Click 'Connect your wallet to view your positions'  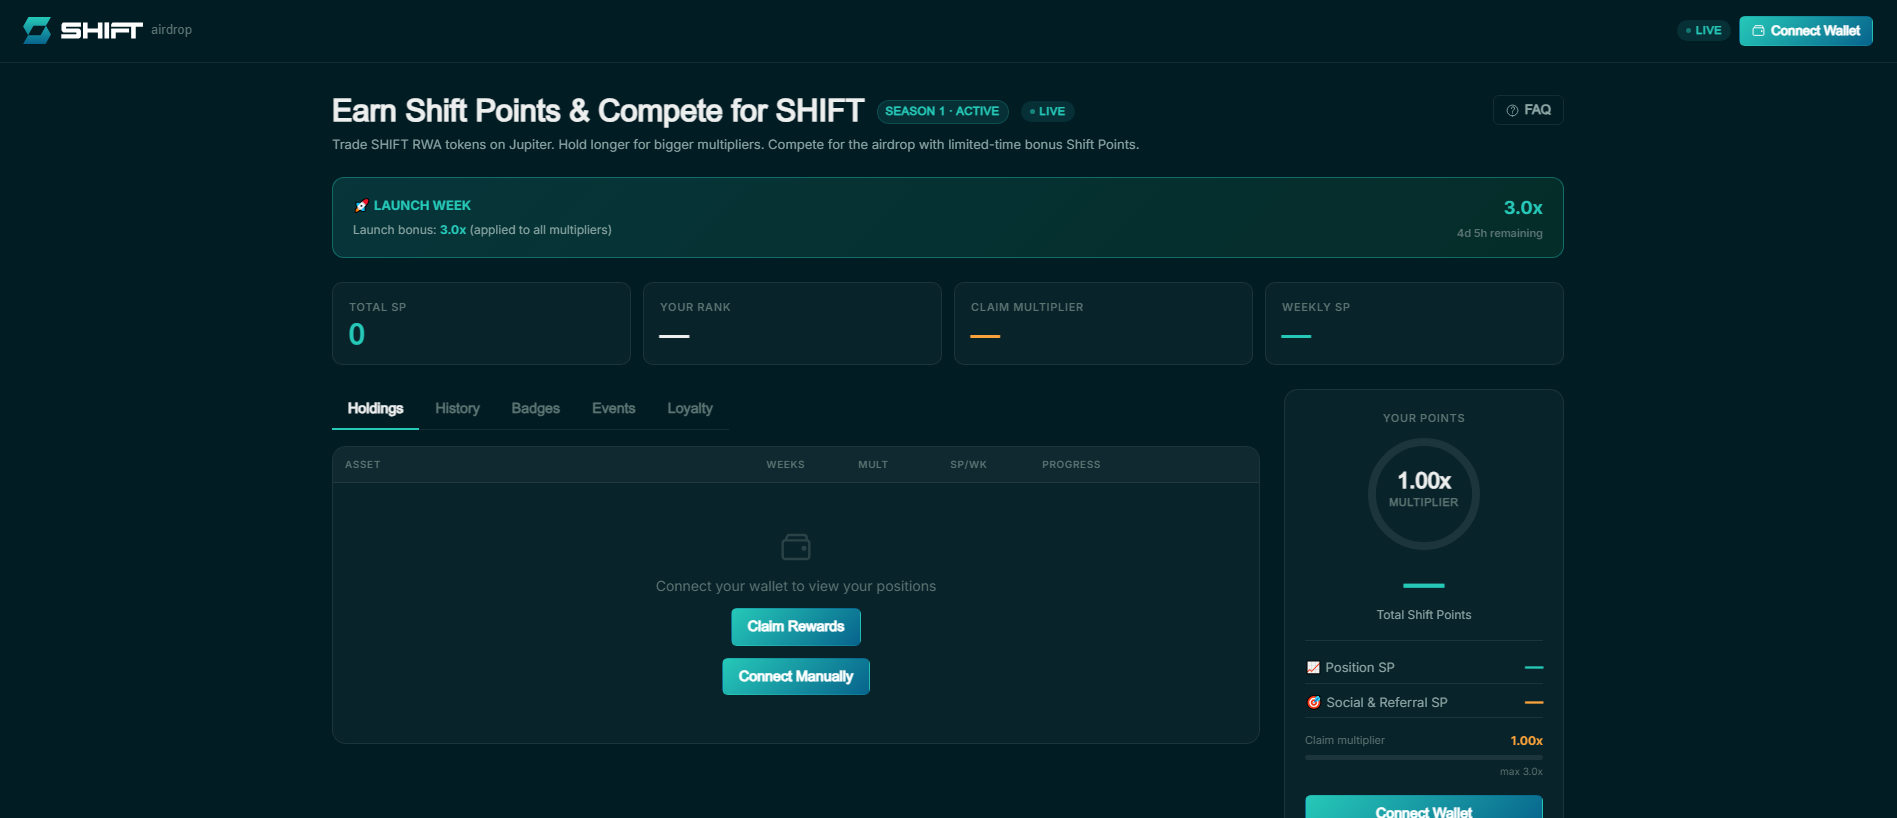pos(796,586)
